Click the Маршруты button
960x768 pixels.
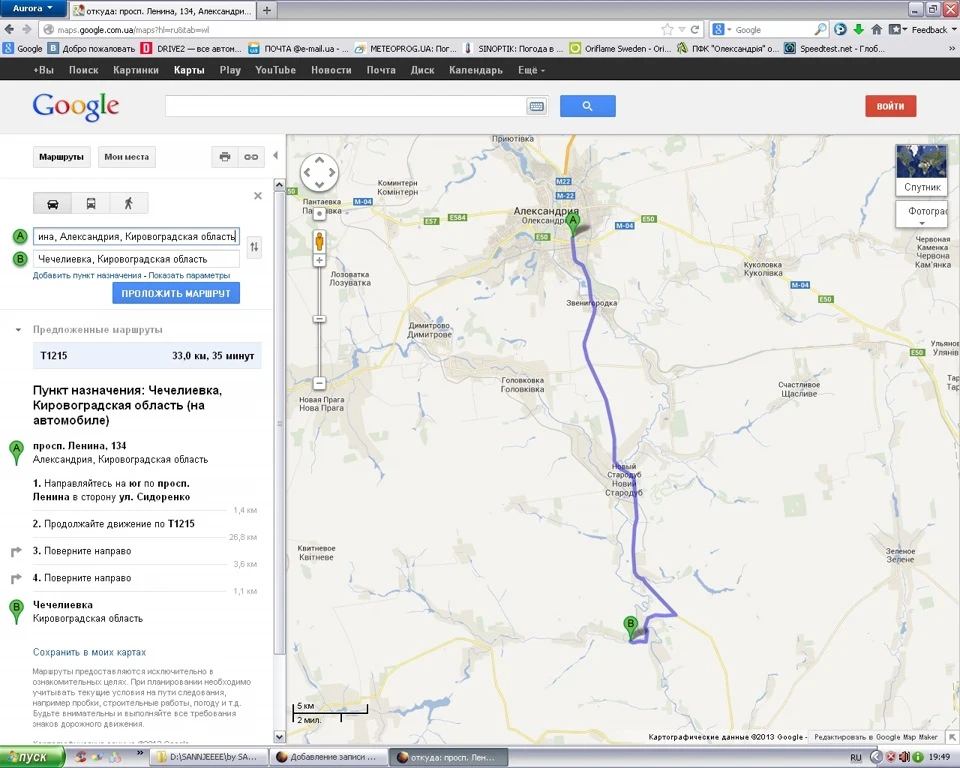[61, 157]
